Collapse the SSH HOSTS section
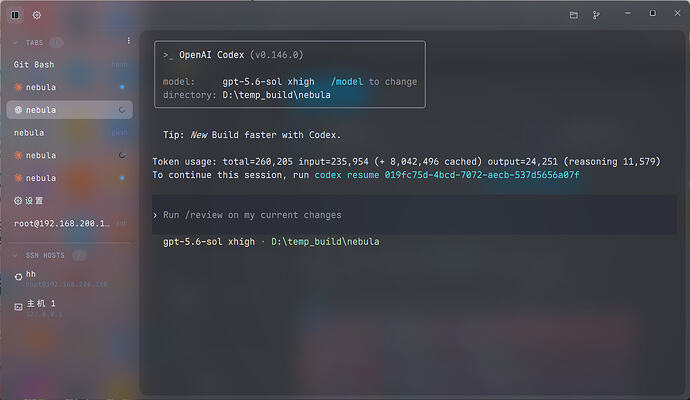 pos(15,255)
